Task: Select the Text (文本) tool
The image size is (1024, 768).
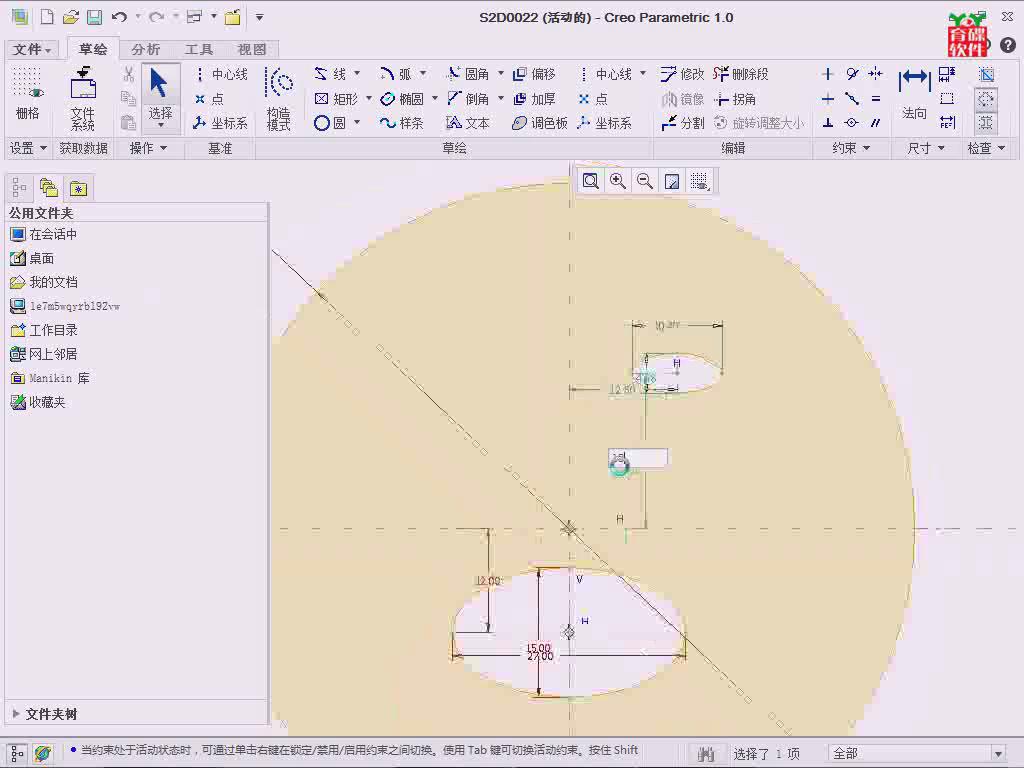Action: 468,123
